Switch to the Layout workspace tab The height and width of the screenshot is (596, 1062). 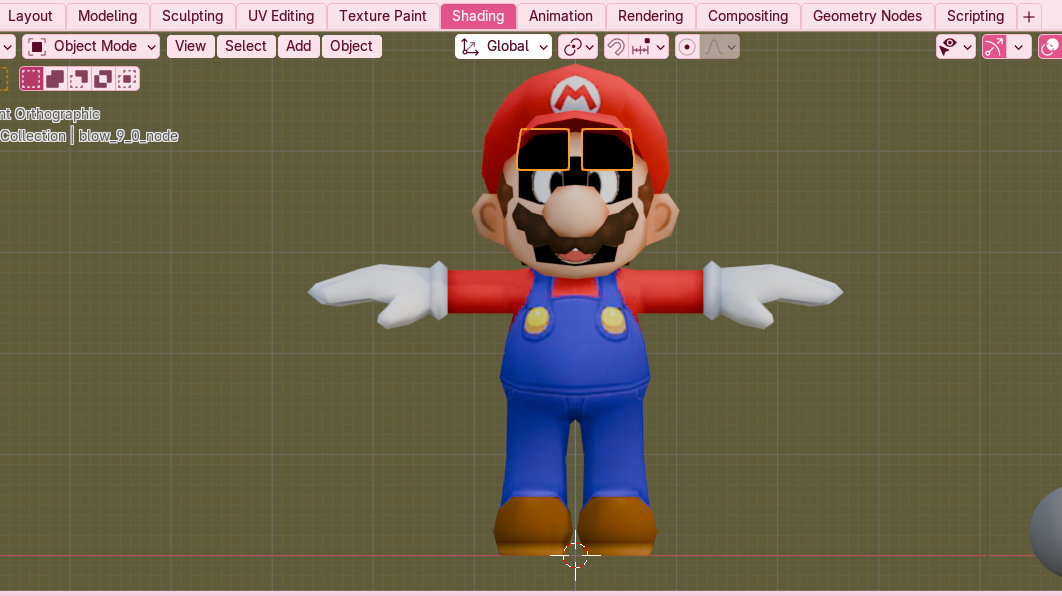(30, 16)
